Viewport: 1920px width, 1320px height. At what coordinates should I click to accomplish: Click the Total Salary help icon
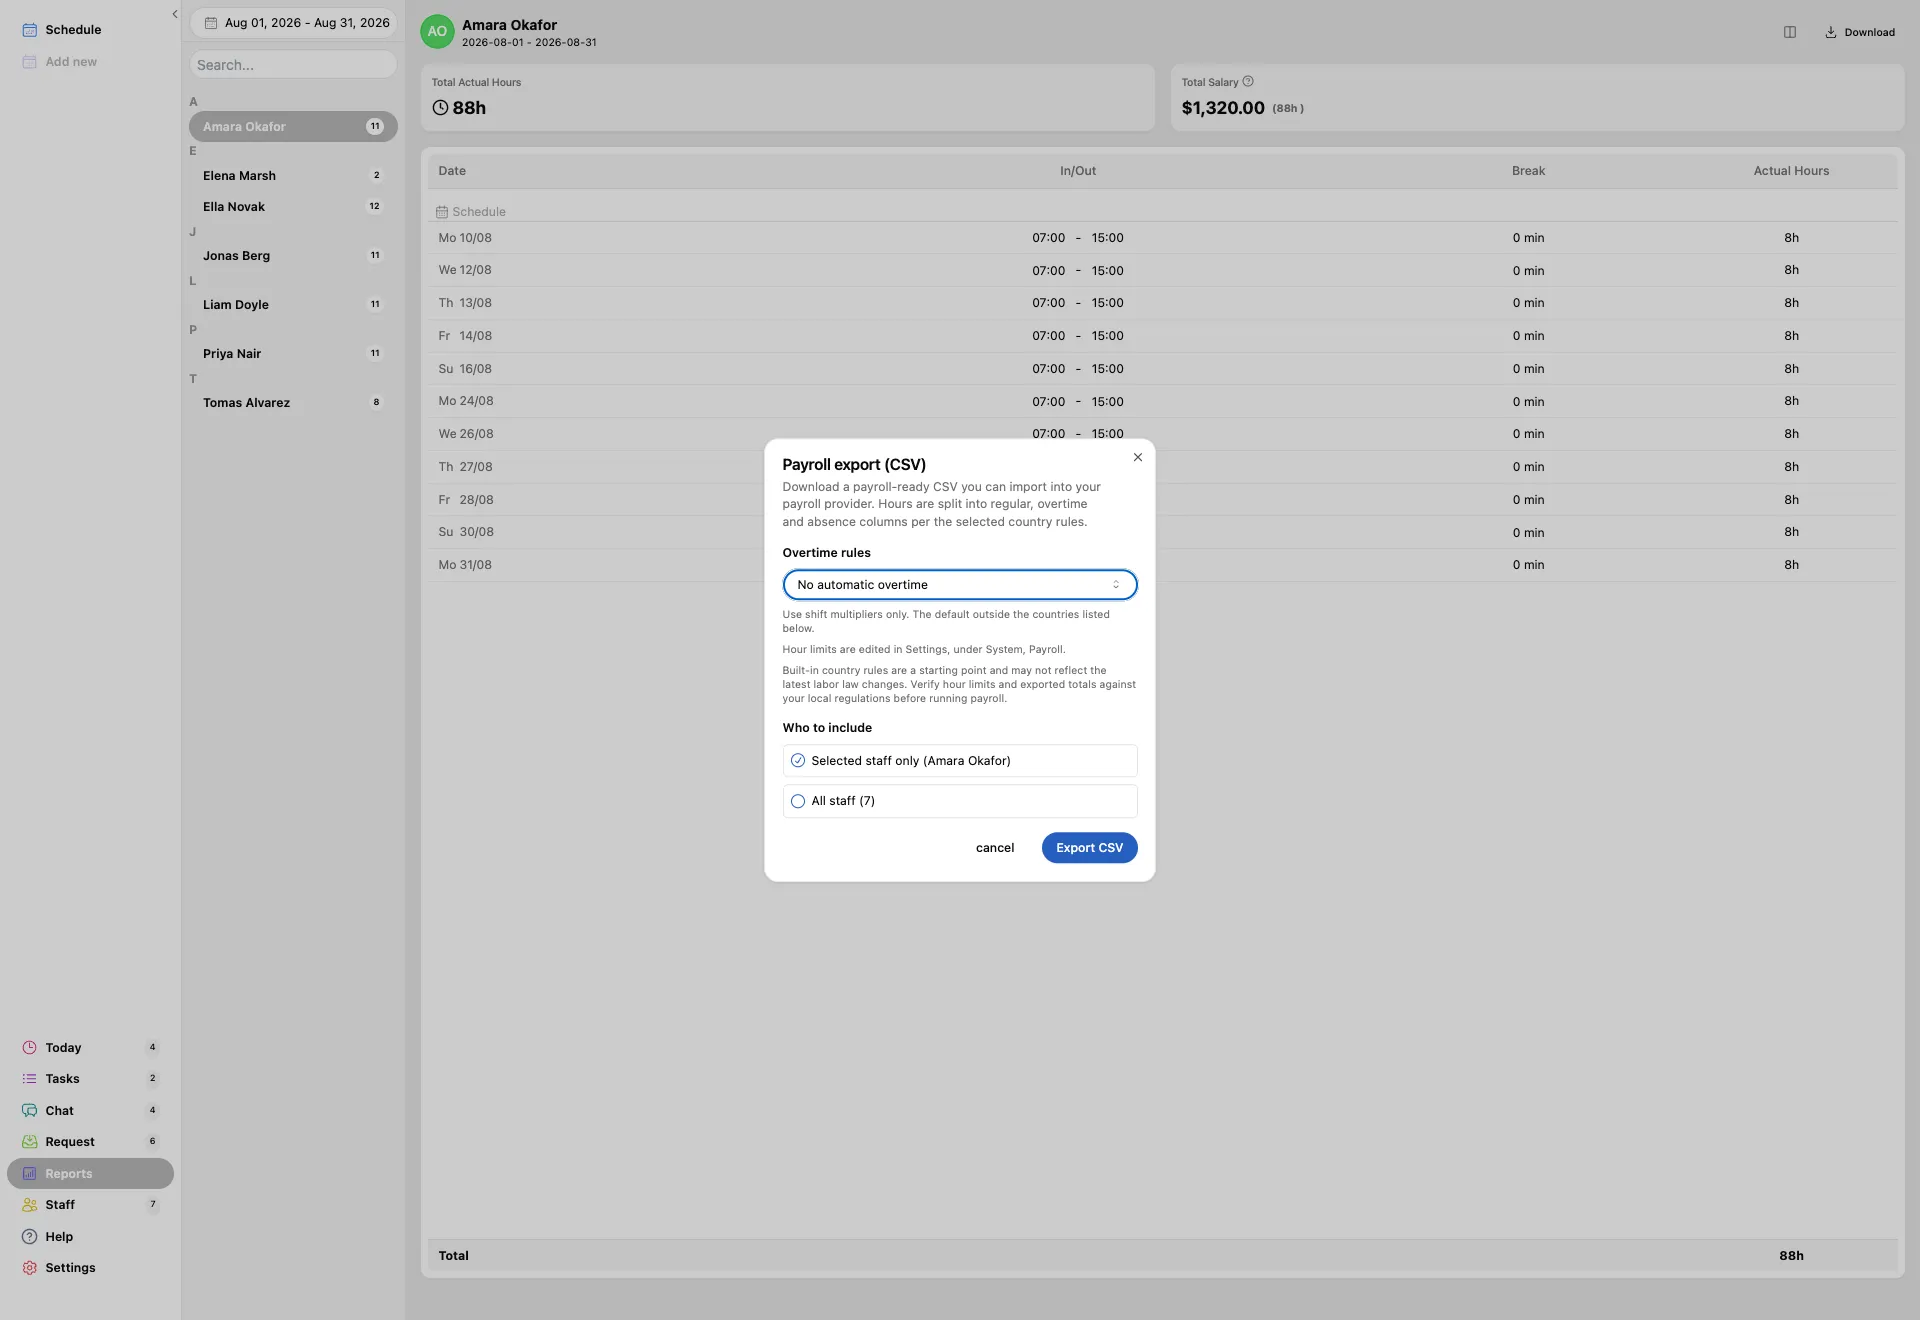[x=1248, y=82]
